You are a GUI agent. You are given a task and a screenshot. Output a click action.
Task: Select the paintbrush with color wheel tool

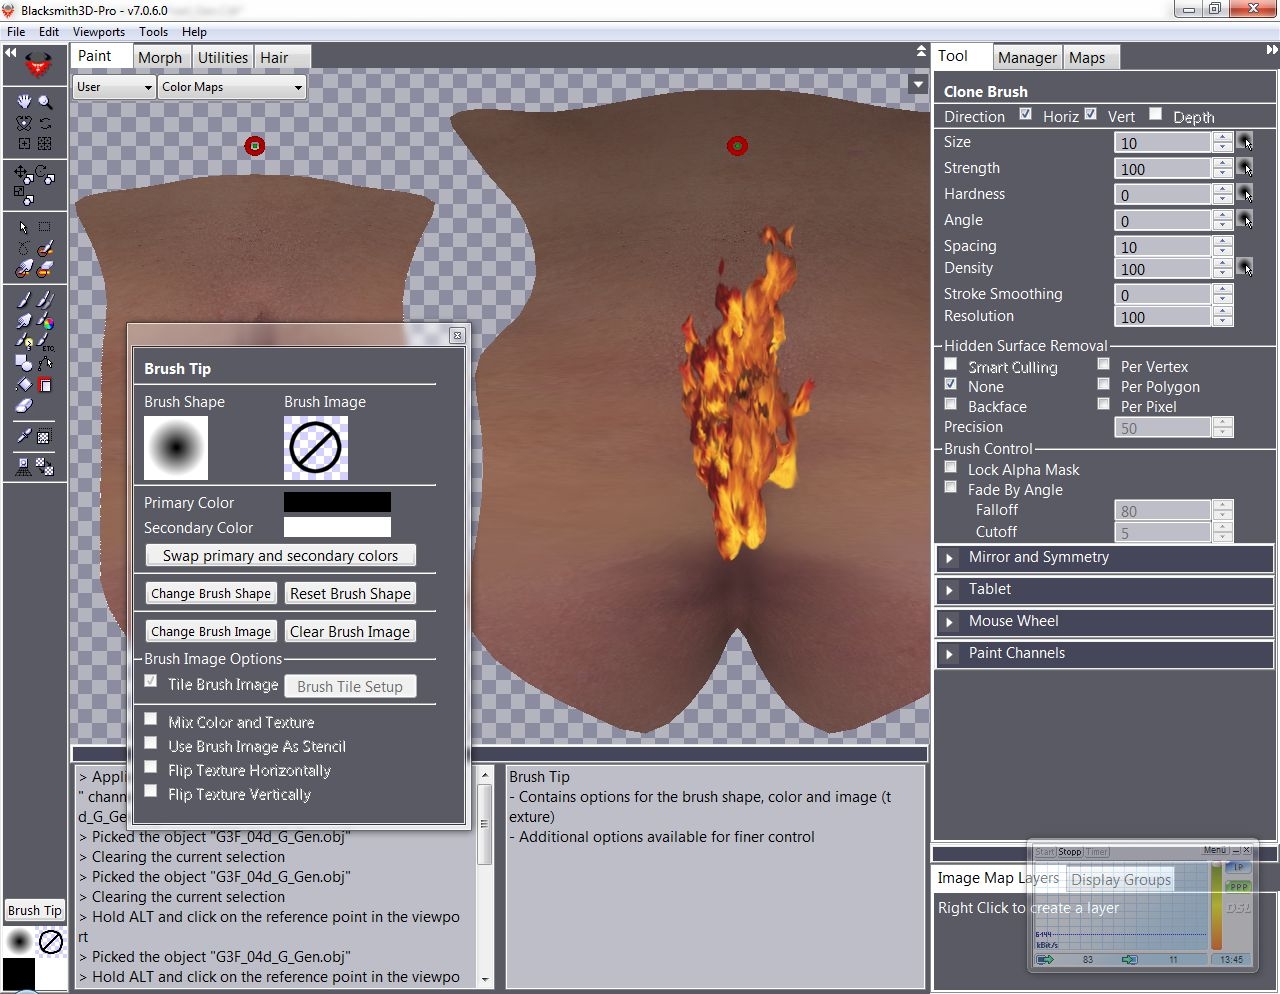pos(45,321)
